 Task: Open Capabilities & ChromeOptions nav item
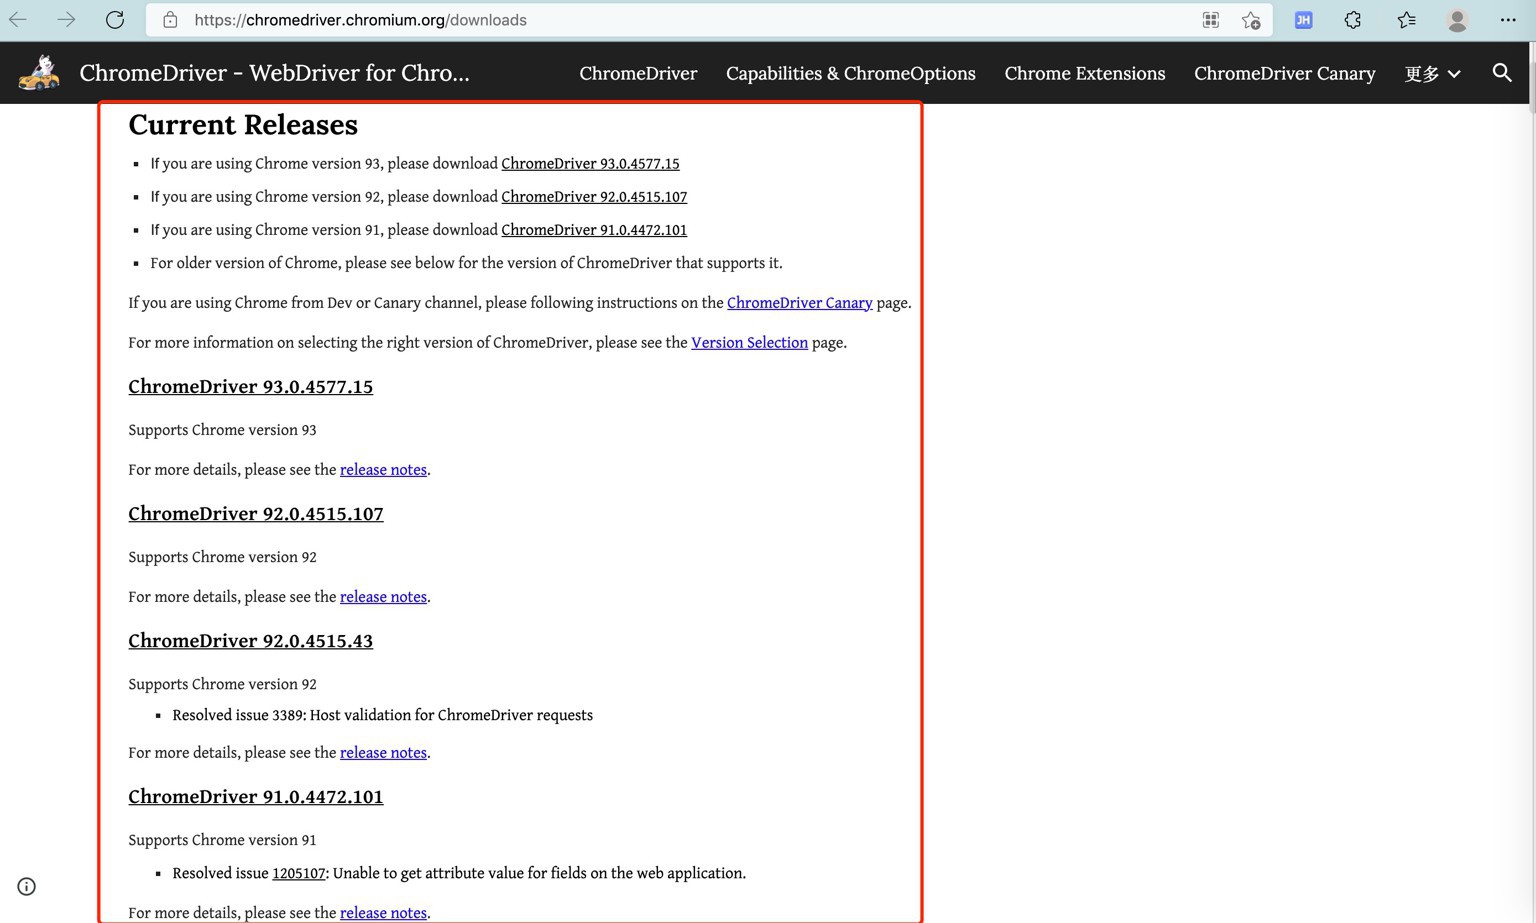coord(851,74)
